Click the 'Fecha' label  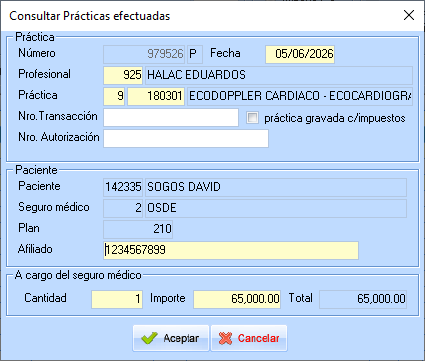click(225, 53)
